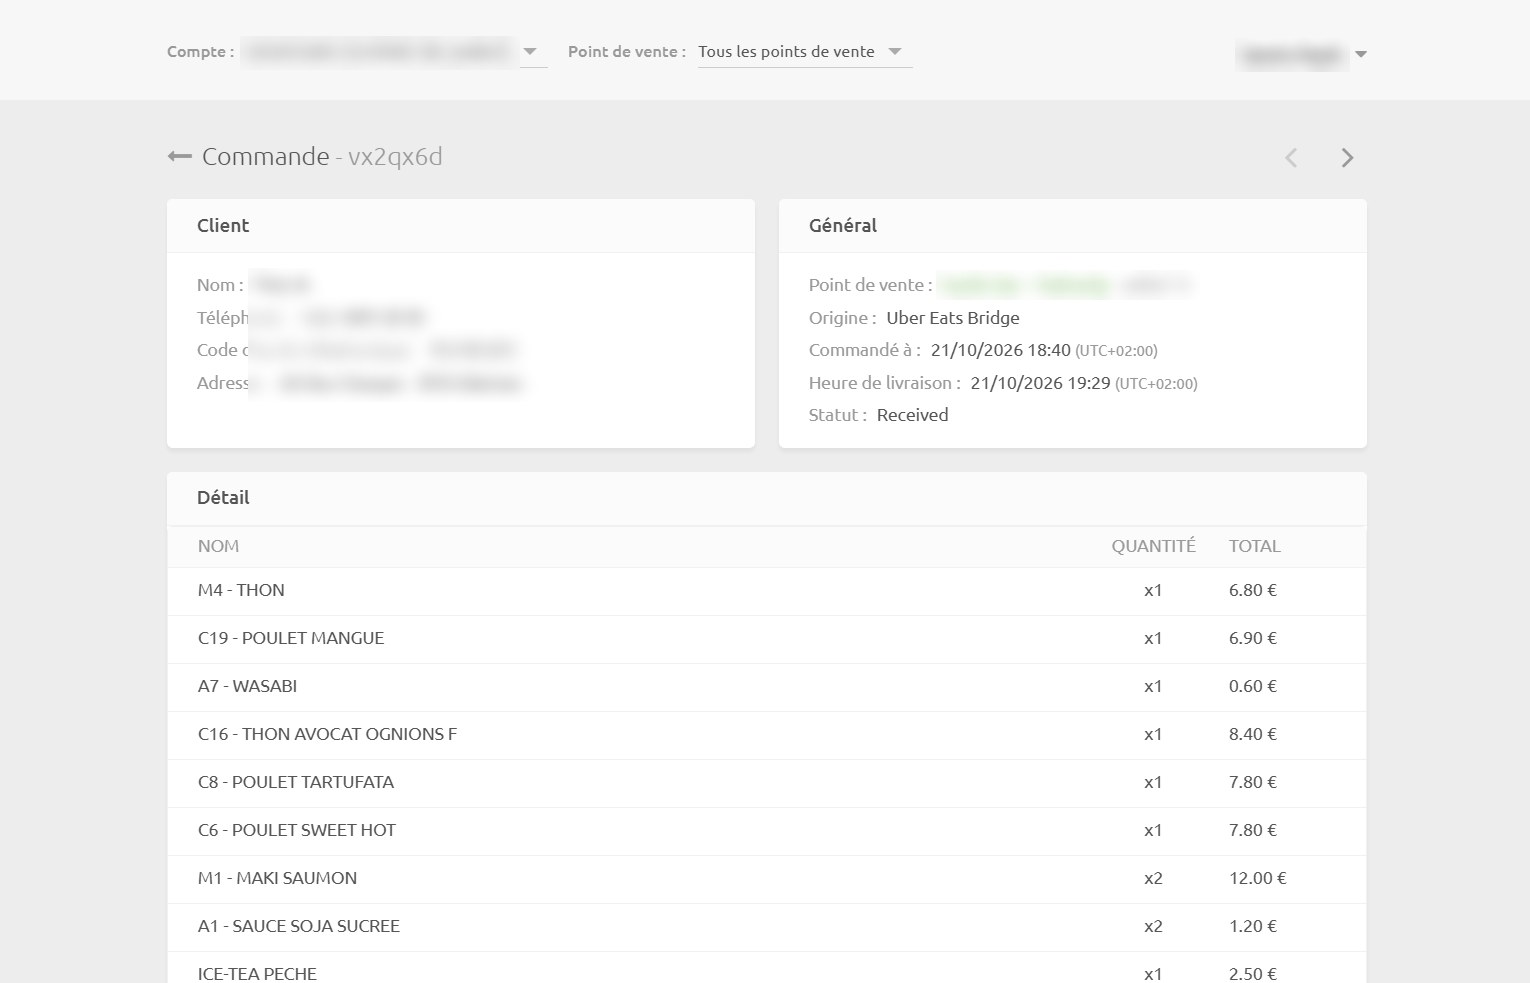Select the C8 - POULET TARTUFATA item
Image resolution: width=1530 pixels, height=983 pixels.
(296, 782)
